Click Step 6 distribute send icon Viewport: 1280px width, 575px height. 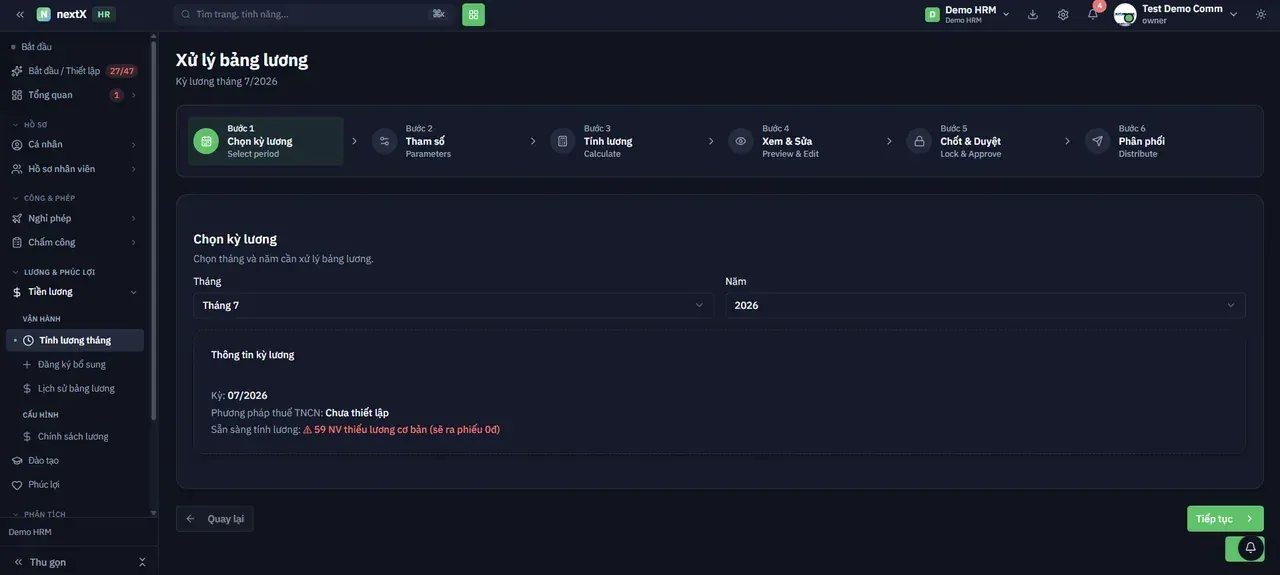(x=1098, y=141)
